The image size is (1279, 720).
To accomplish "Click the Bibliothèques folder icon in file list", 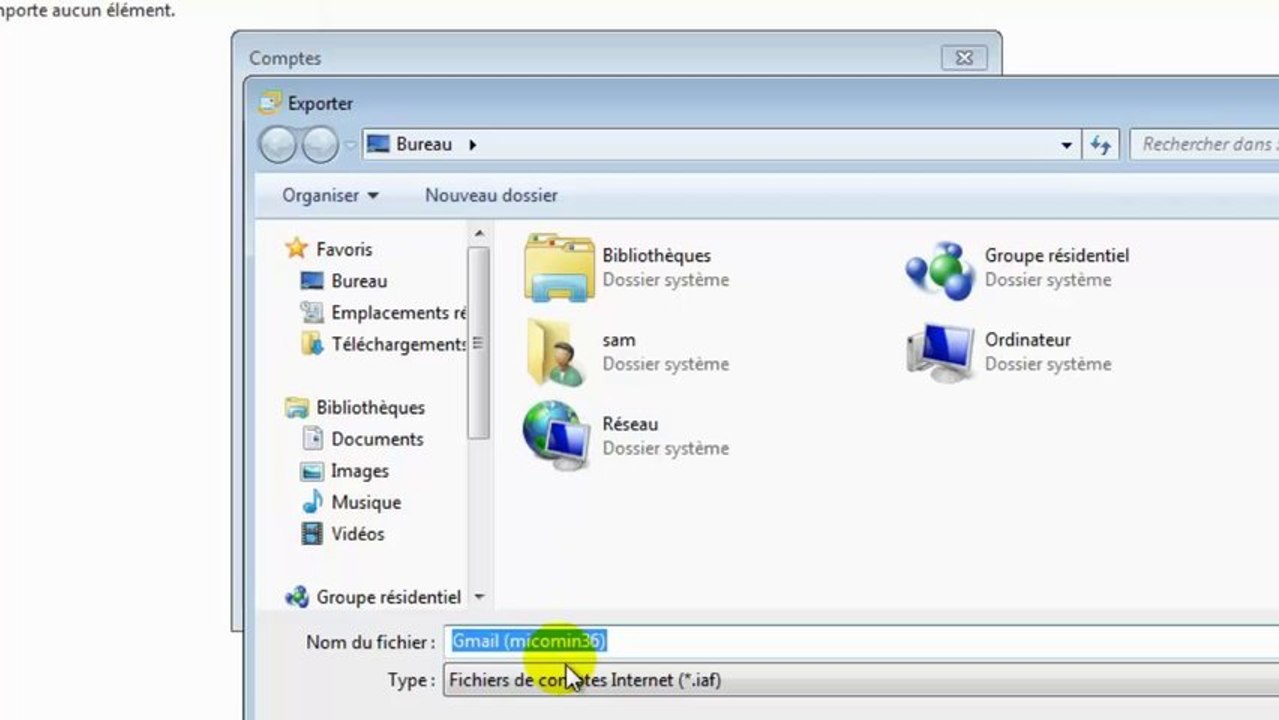I will click(559, 267).
